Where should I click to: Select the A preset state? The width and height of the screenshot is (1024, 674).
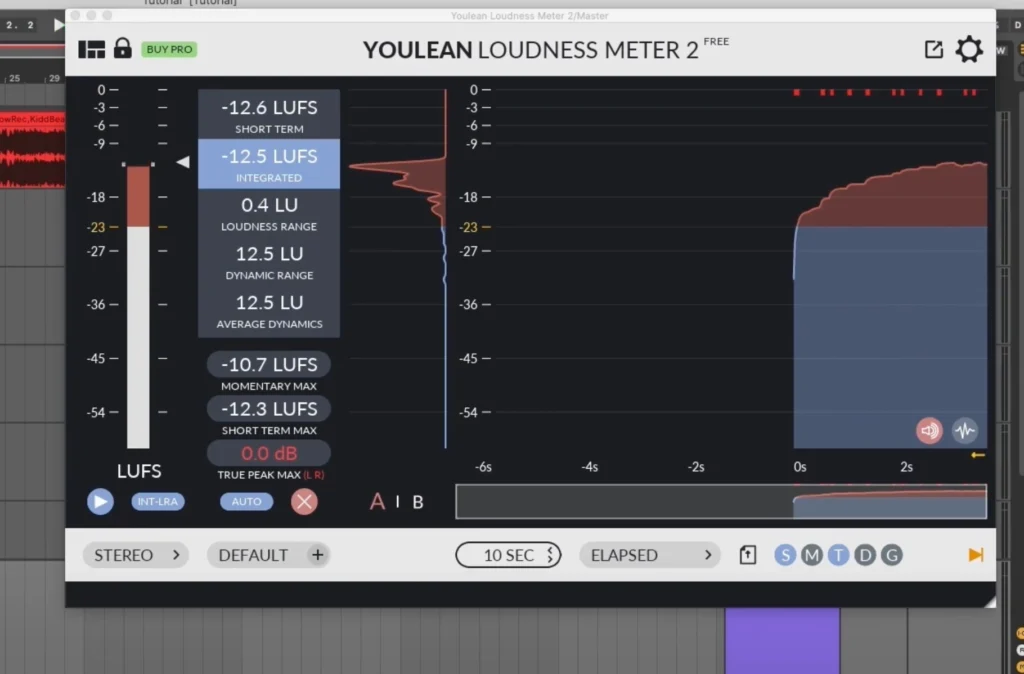(x=377, y=502)
